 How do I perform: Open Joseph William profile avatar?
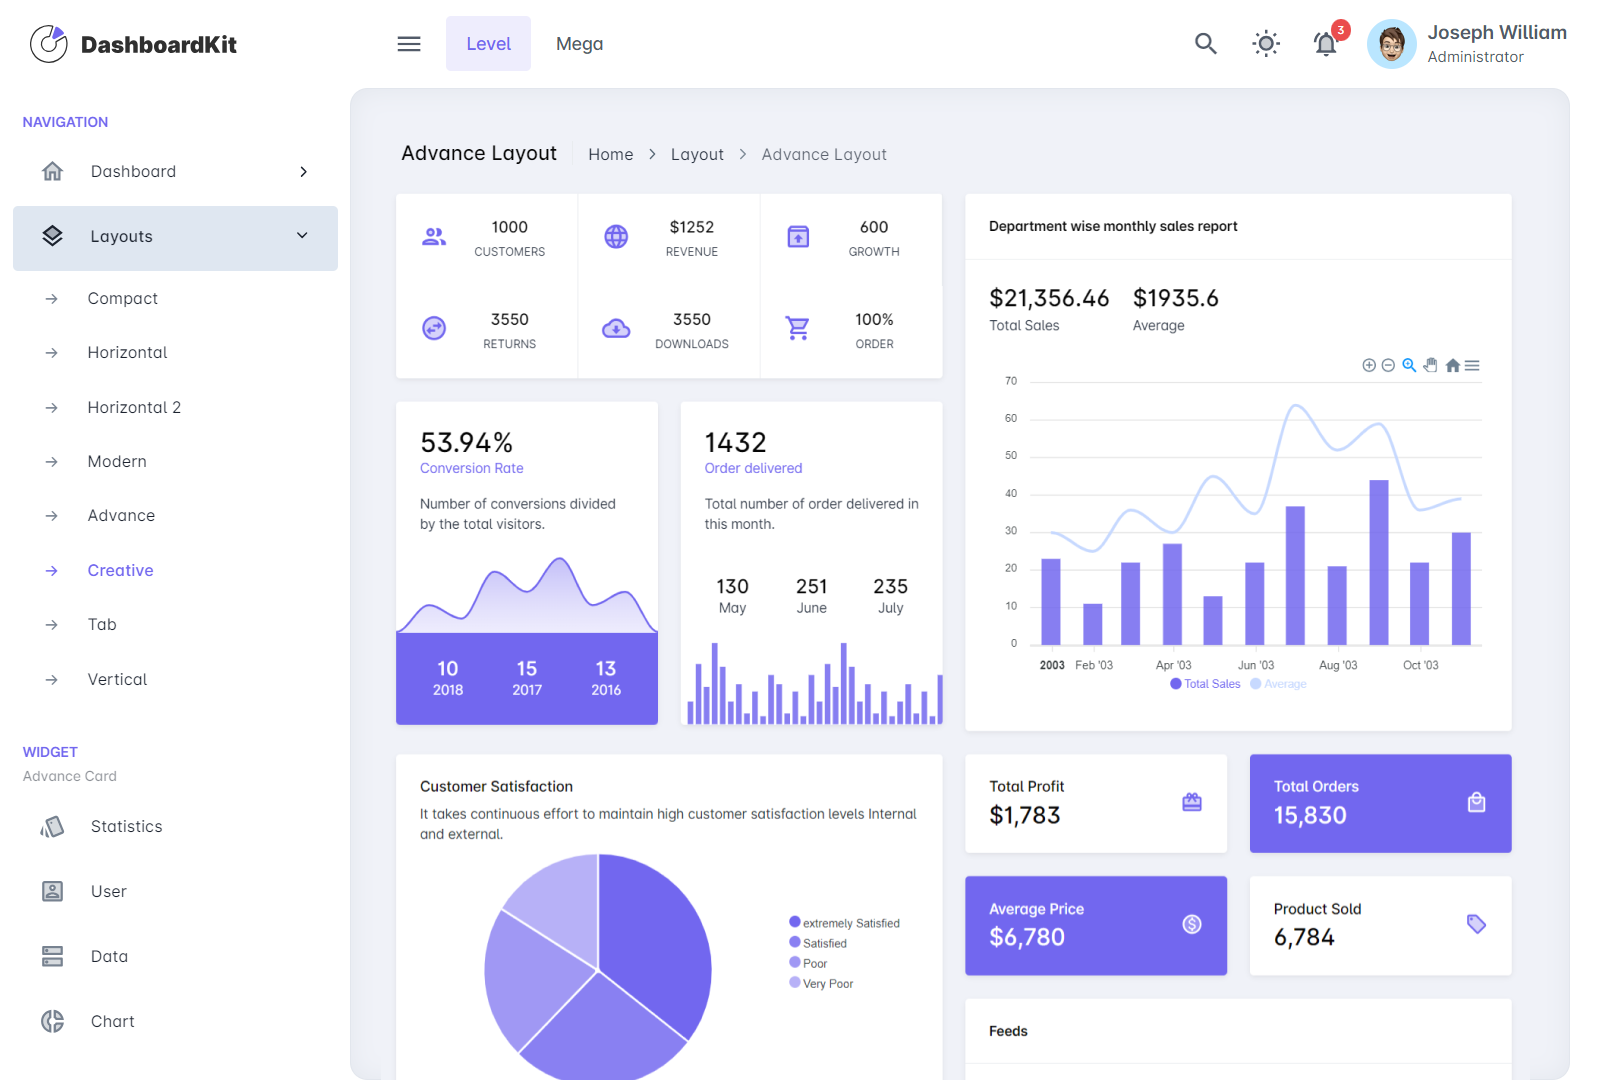(1391, 44)
